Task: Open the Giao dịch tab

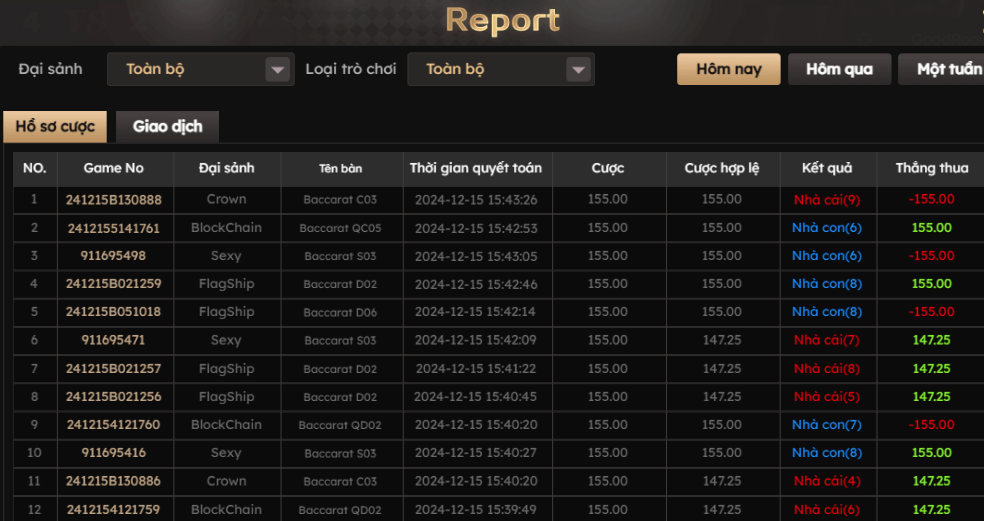Action: pyautogui.click(x=167, y=127)
